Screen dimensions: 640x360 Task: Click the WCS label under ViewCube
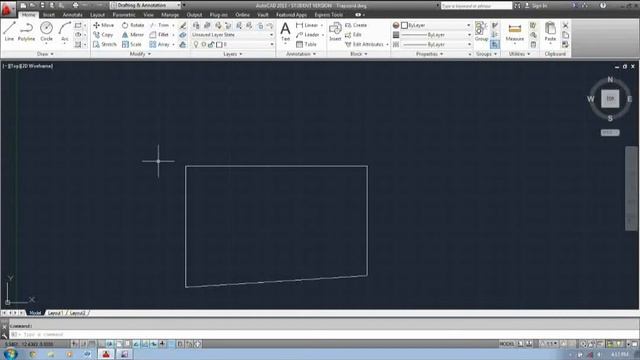tap(610, 133)
